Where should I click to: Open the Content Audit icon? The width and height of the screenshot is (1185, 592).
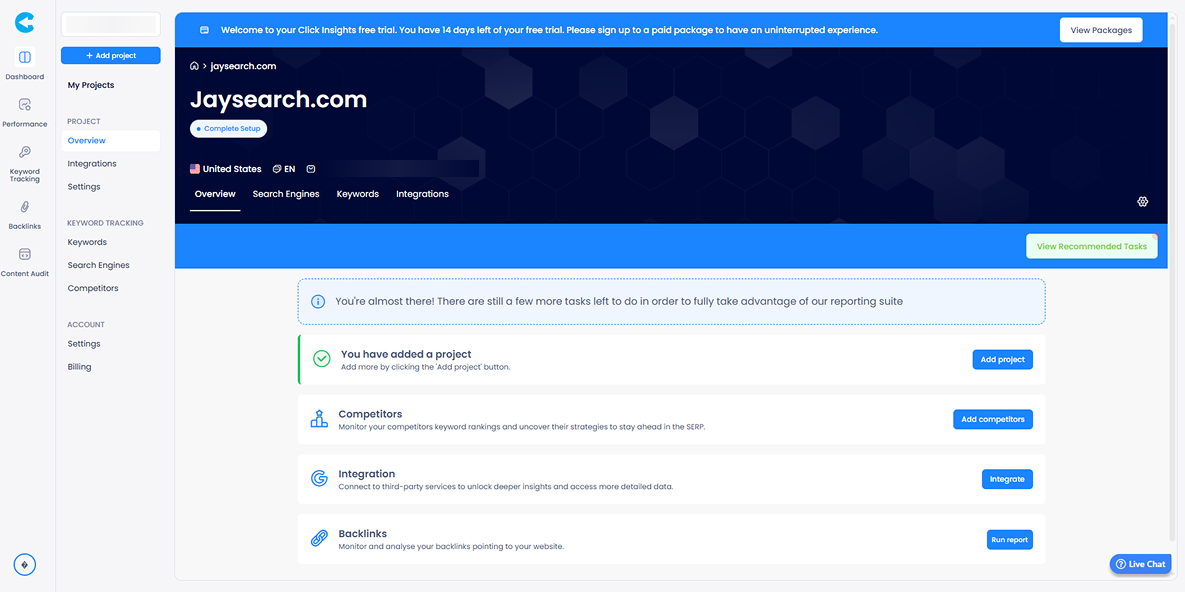click(24, 254)
